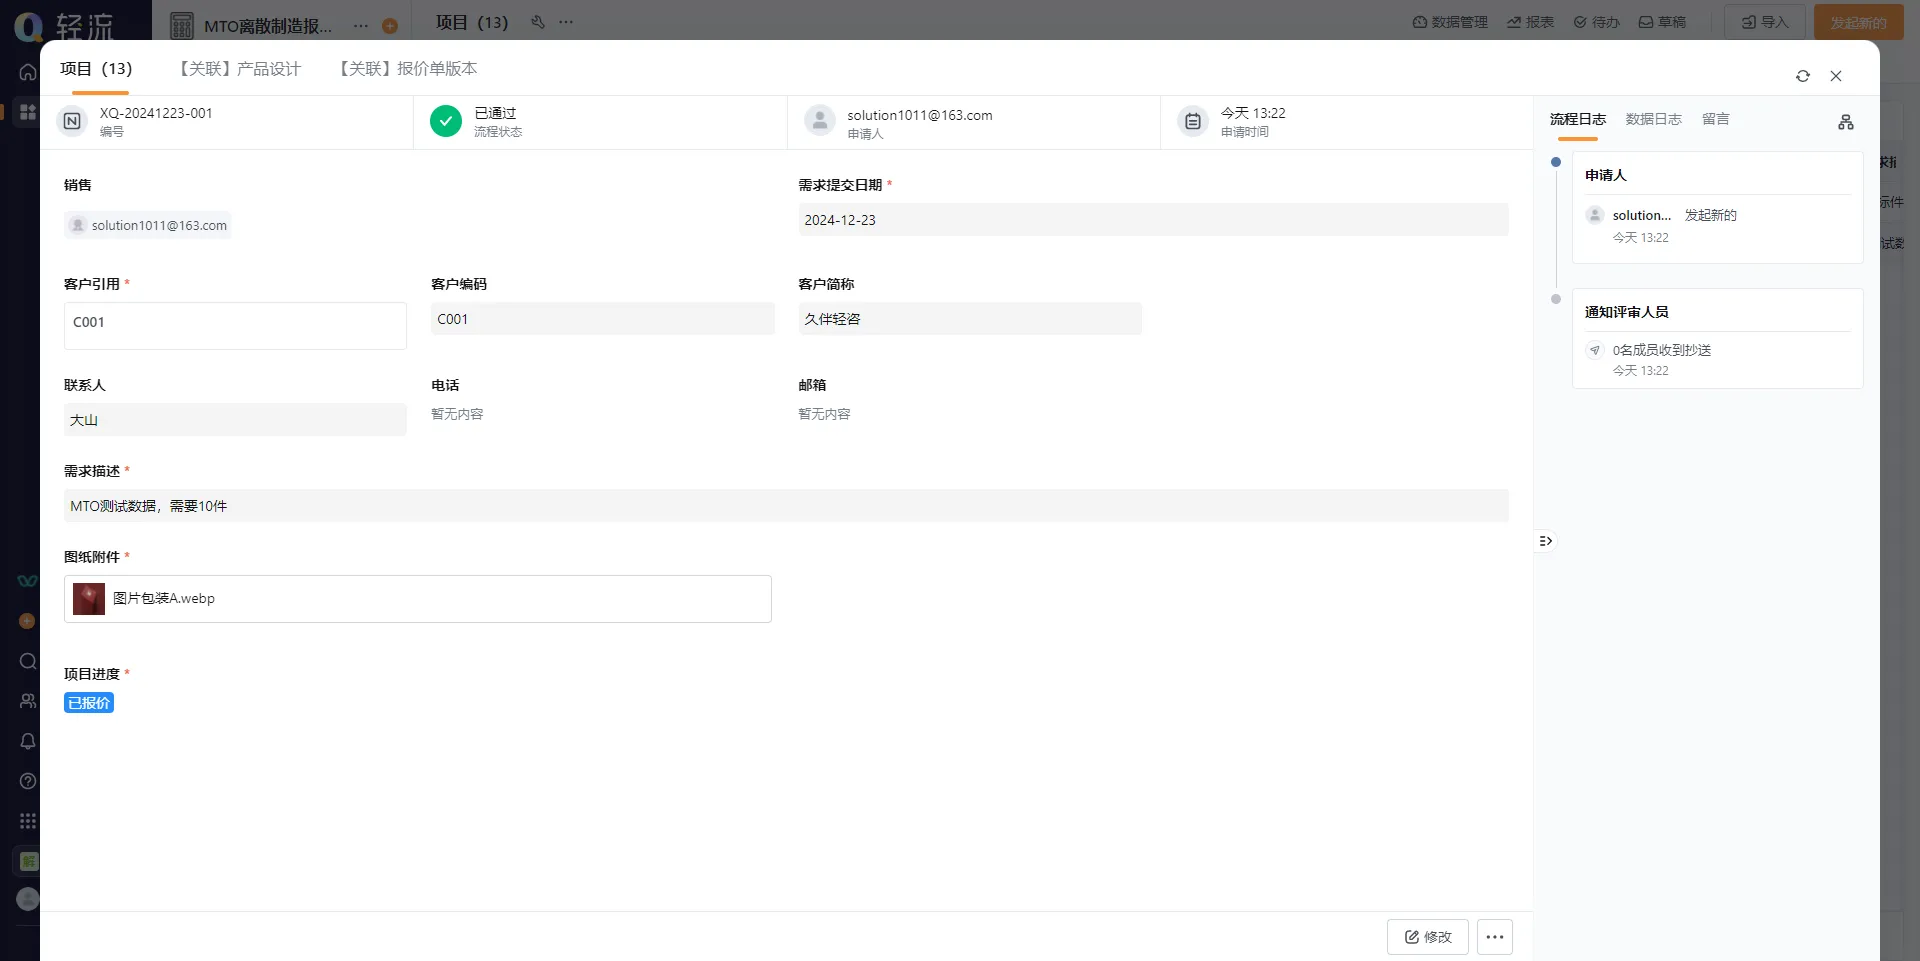The height and width of the screenshot is (961, 1920).
Task: Switch to 【关联】产品设计 tab
Action: [x=237, y=68]
